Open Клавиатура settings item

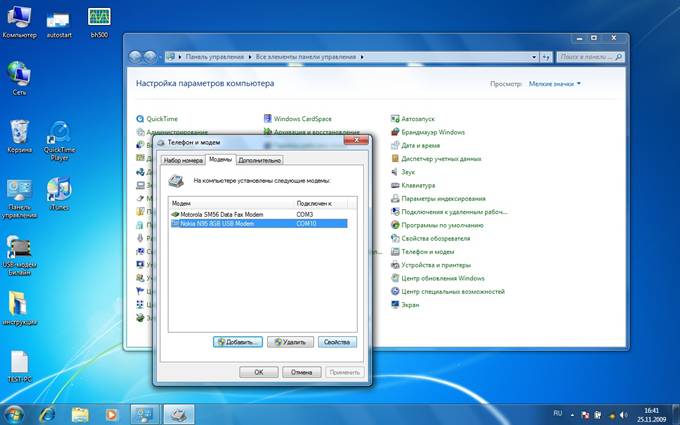413,186
